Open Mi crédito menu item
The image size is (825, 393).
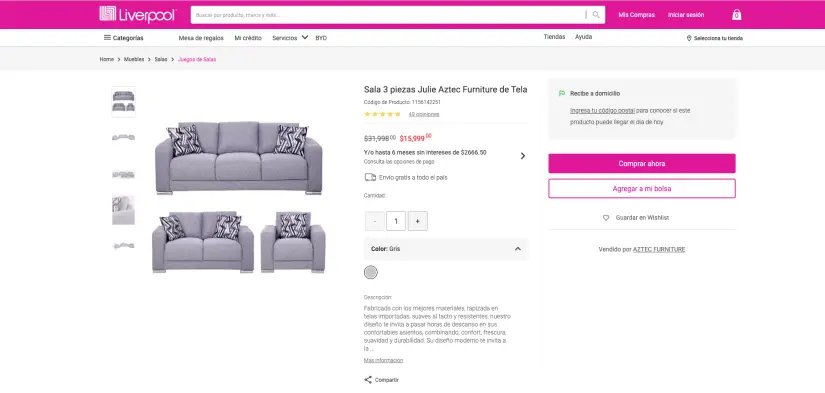pyautogui.click(x=248, y=38)
